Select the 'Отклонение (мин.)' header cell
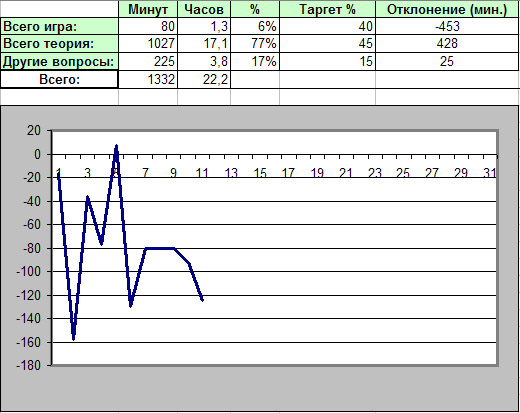Screen dimensions: 520x413 tap(447, 9)
